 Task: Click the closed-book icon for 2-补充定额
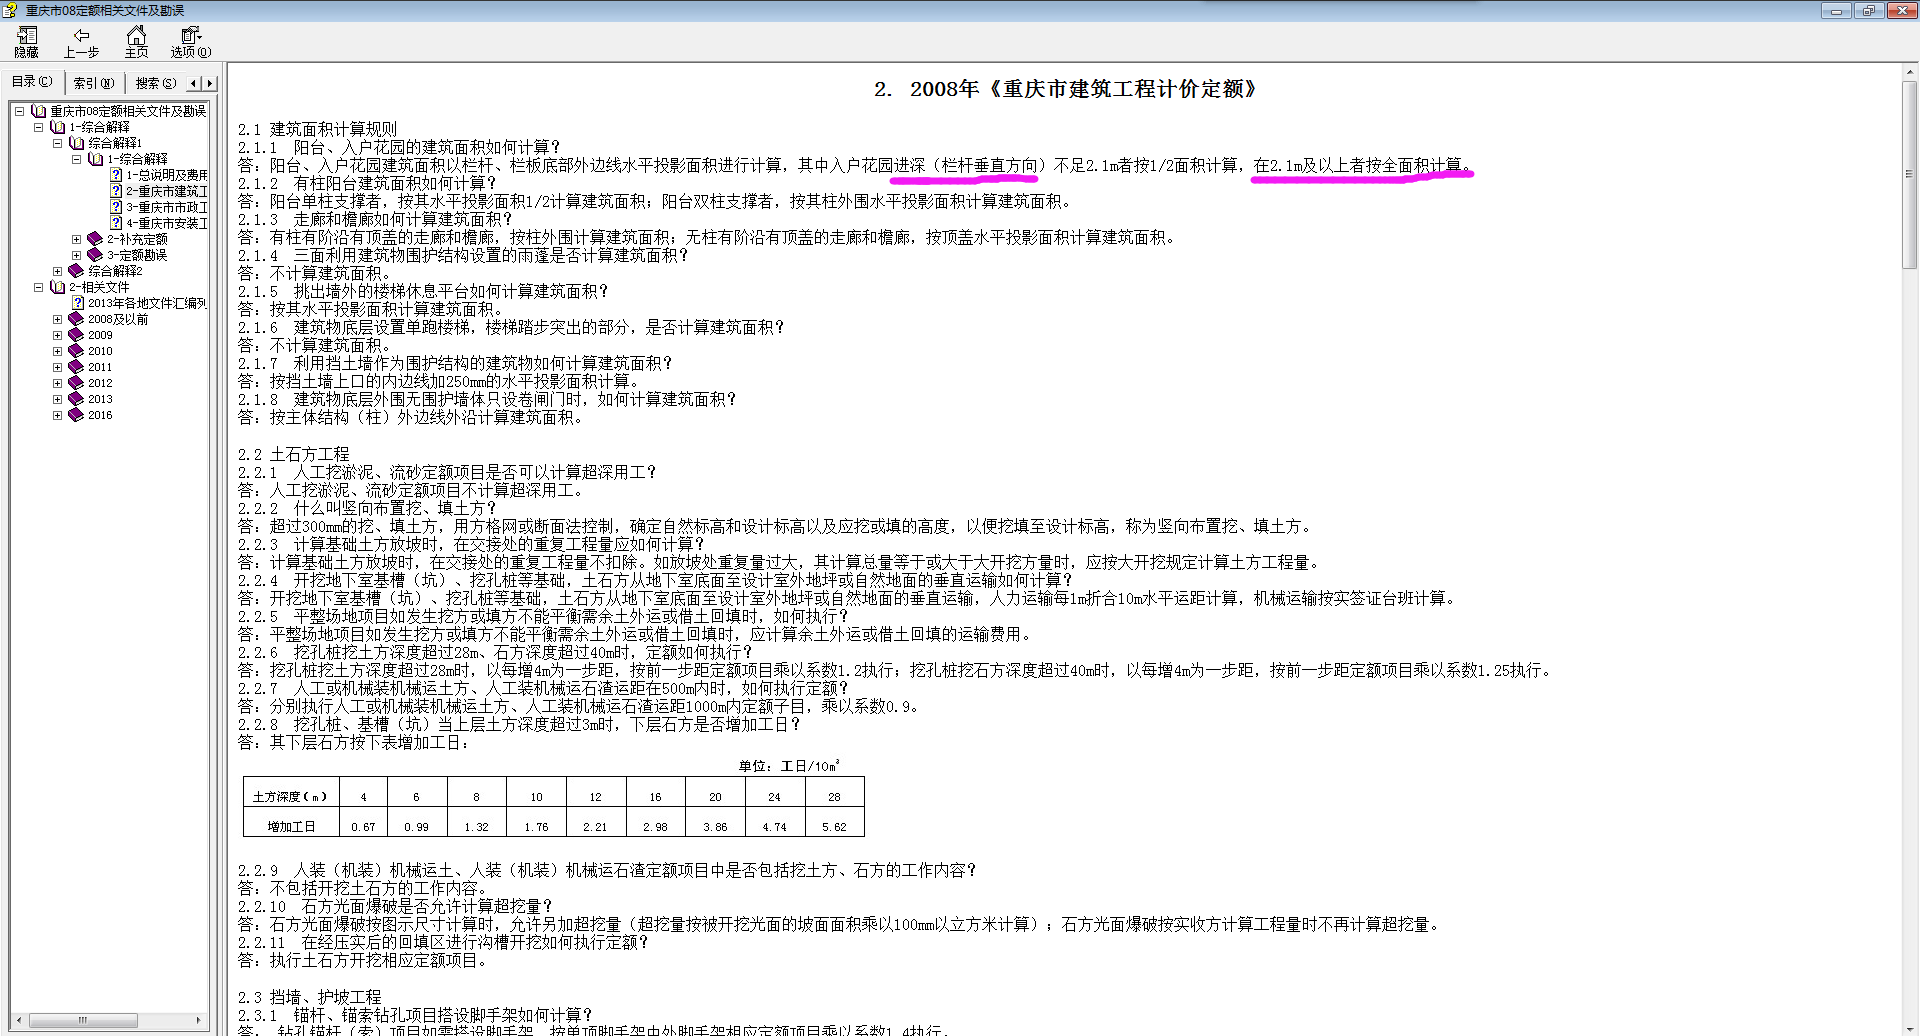pos(95,239)
